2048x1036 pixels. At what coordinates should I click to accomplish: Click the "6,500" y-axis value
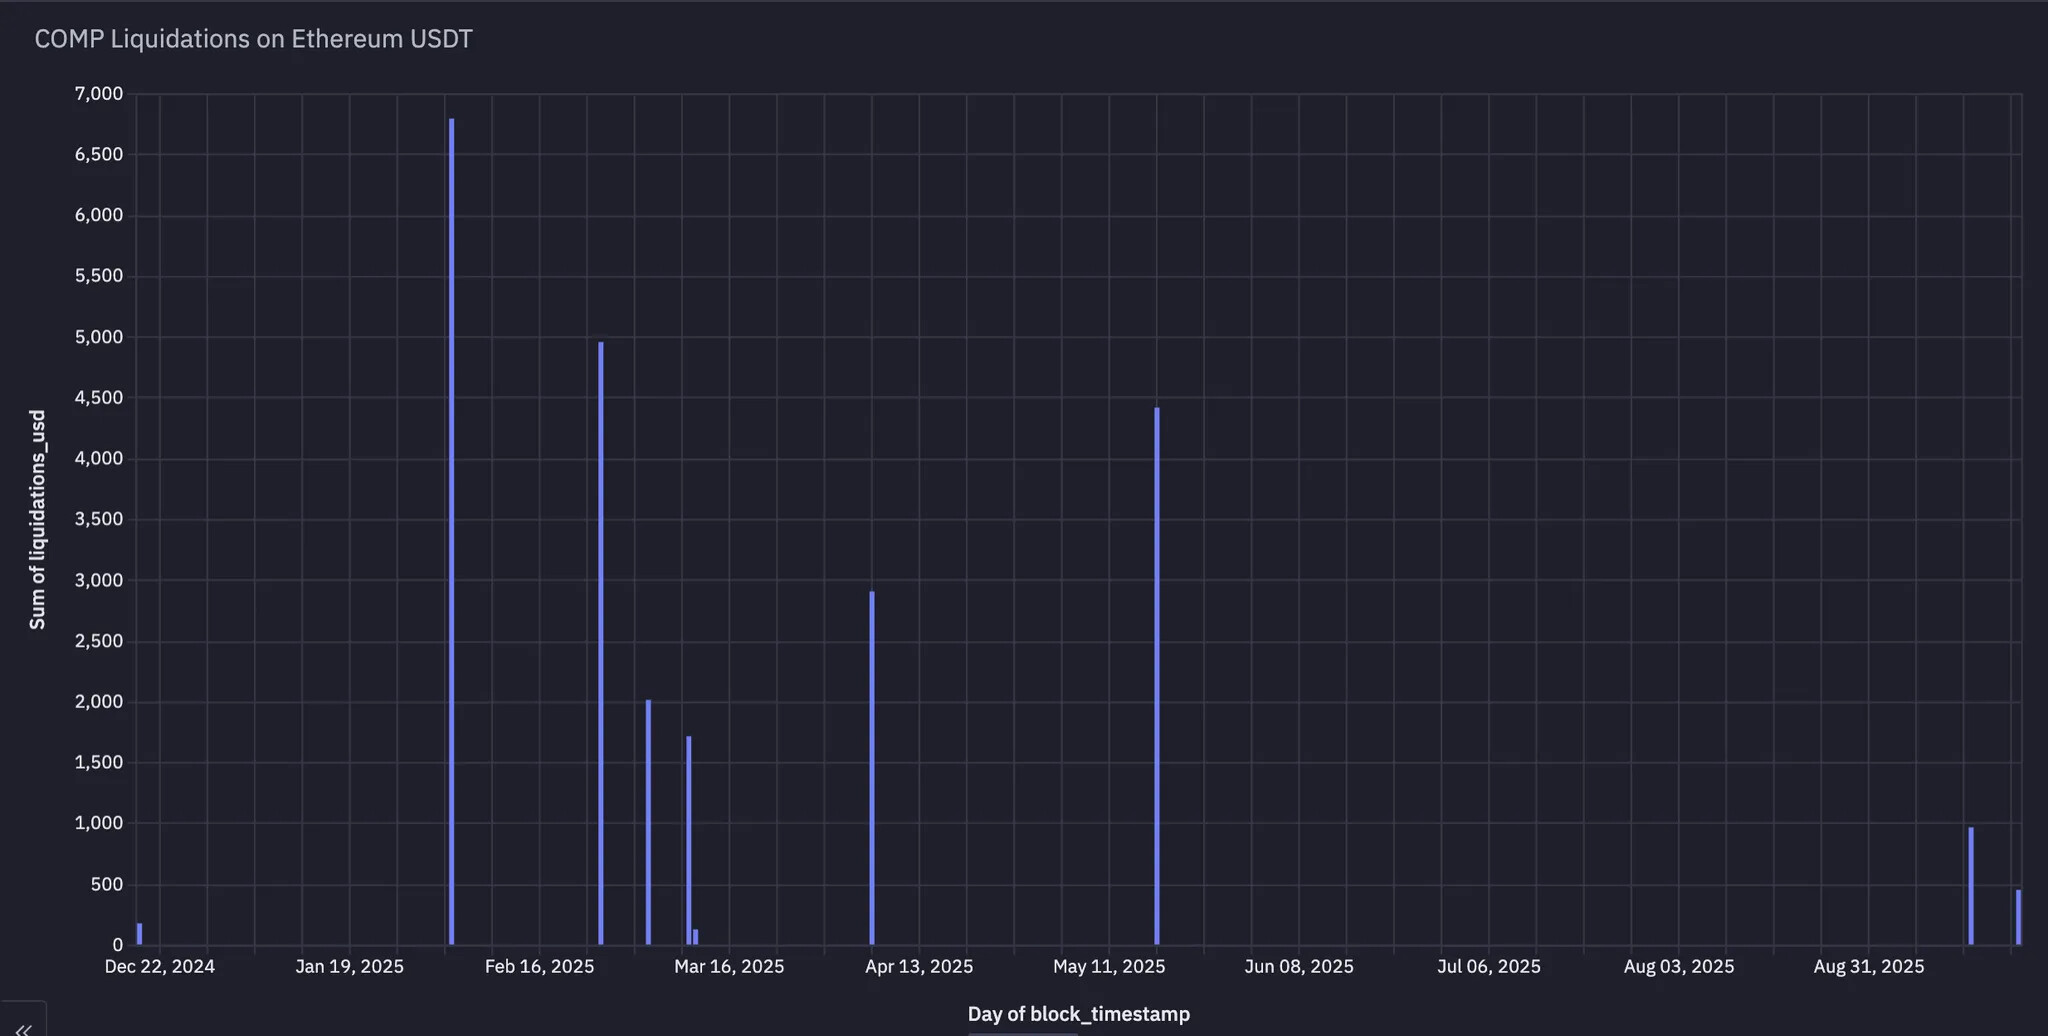pyautogui.click(x=99, y=155)
